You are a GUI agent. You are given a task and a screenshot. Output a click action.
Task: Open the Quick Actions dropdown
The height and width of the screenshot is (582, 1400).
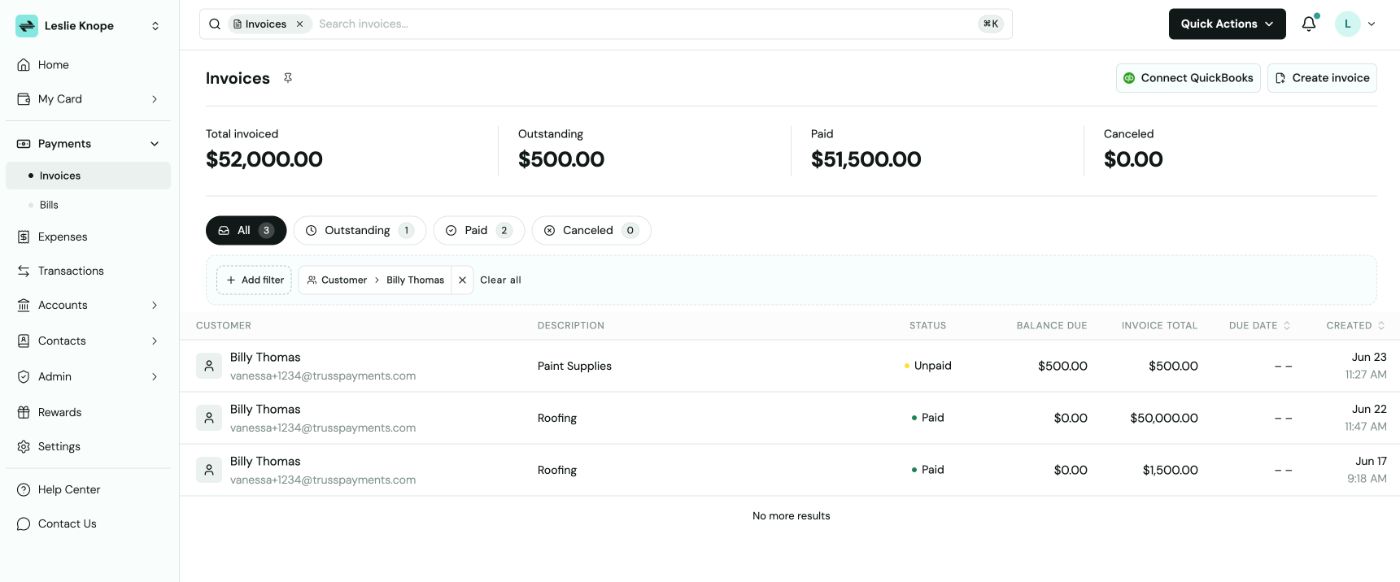[1227, 24]
